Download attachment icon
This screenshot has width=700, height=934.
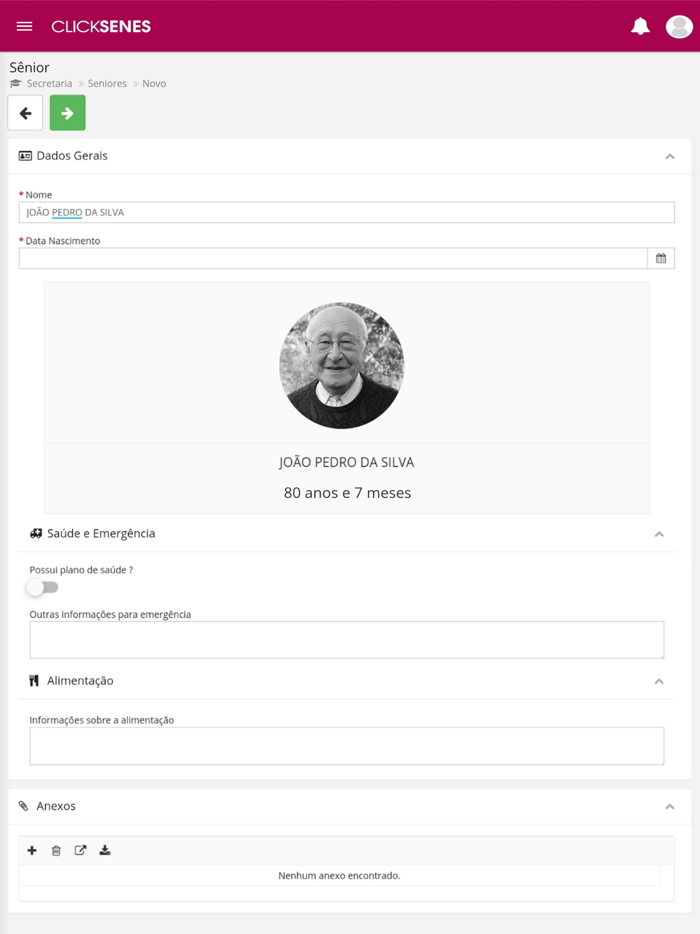tap(105, 850)
